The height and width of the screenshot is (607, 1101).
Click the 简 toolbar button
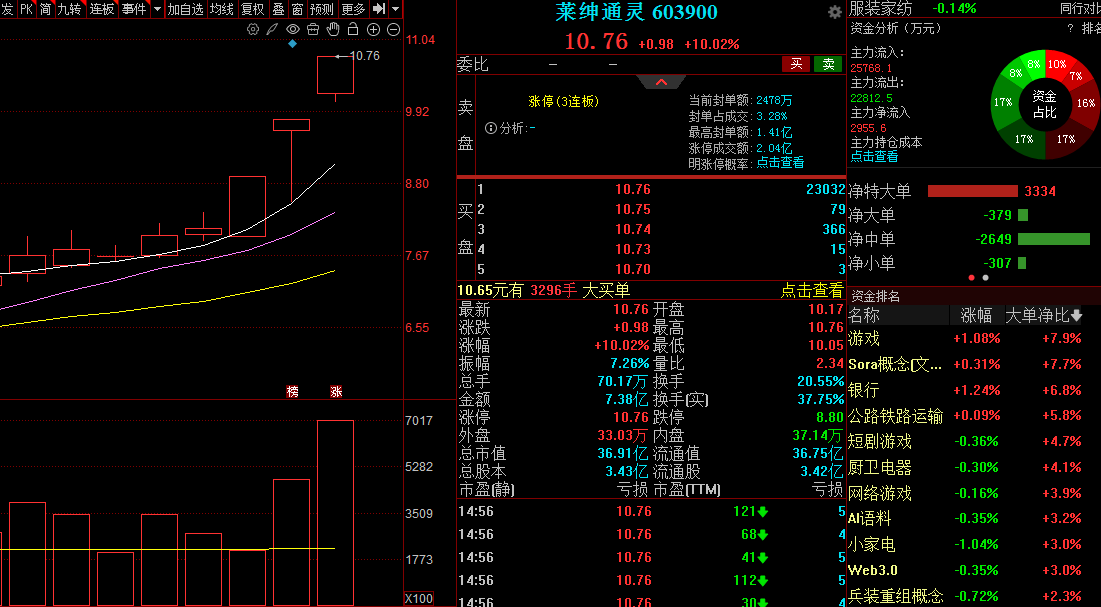click(x=46, y=9)
